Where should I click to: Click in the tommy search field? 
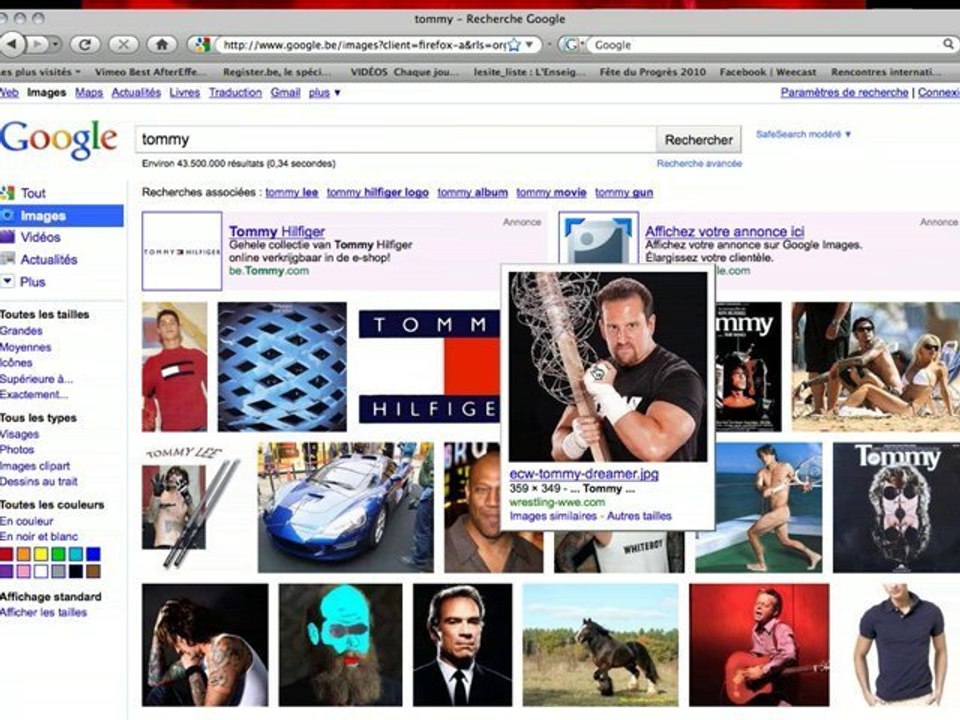[396, 140]
